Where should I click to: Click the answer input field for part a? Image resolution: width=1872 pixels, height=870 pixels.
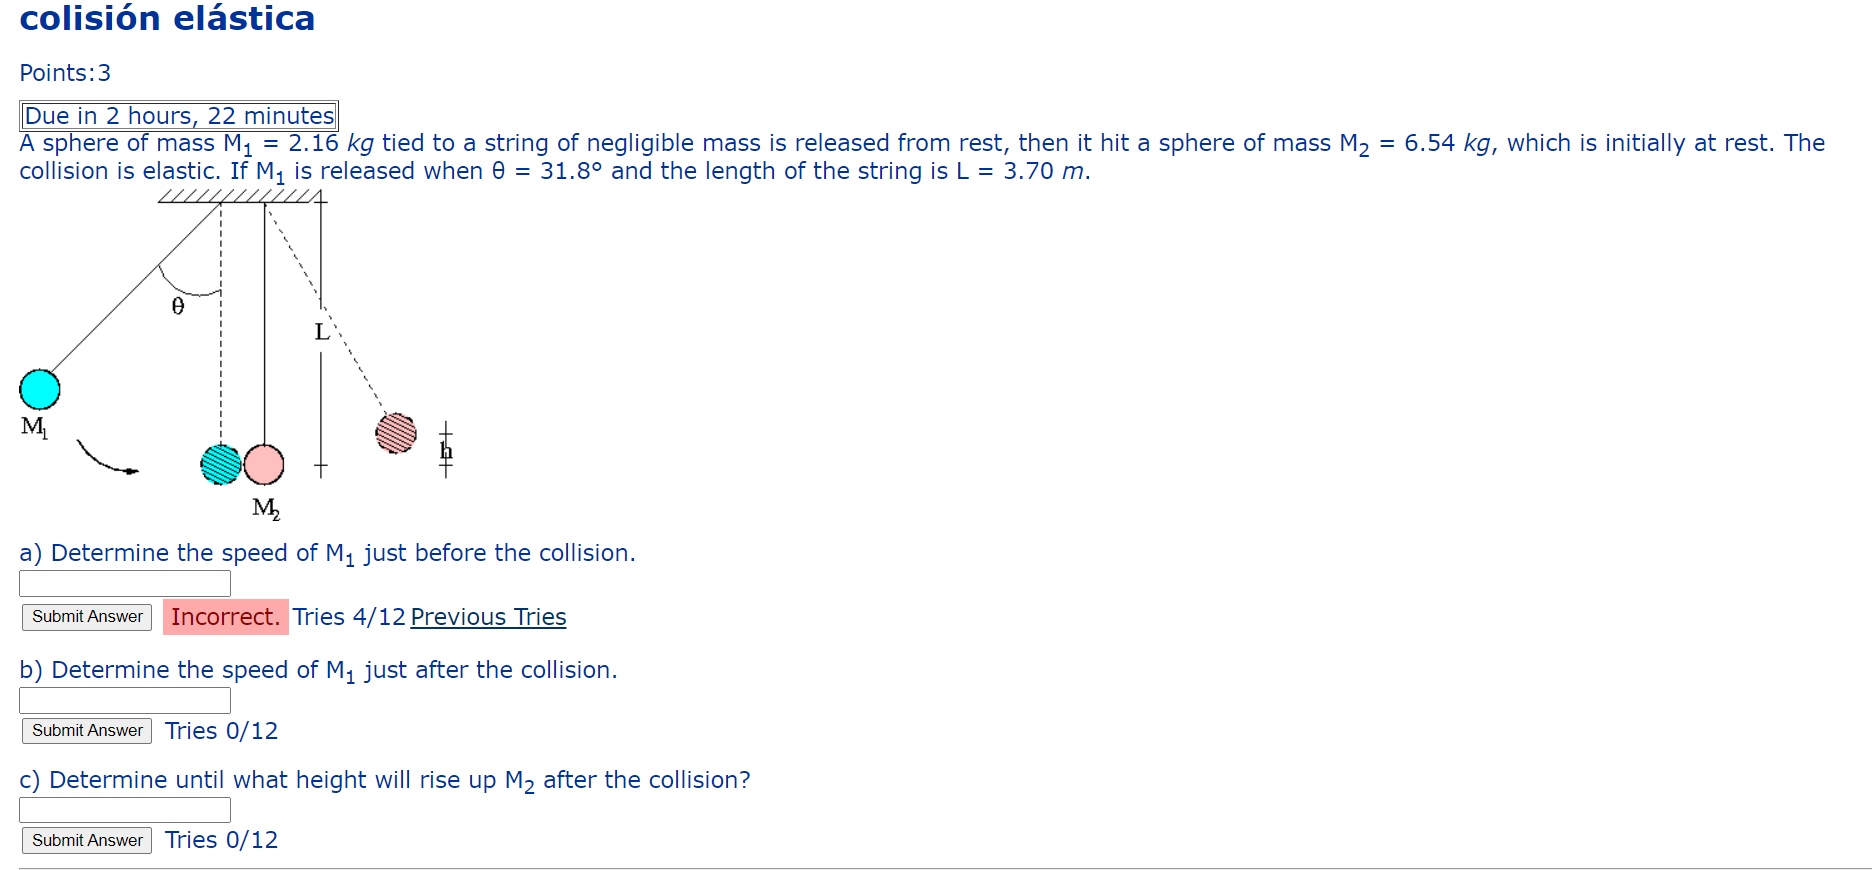pos(124,583)
